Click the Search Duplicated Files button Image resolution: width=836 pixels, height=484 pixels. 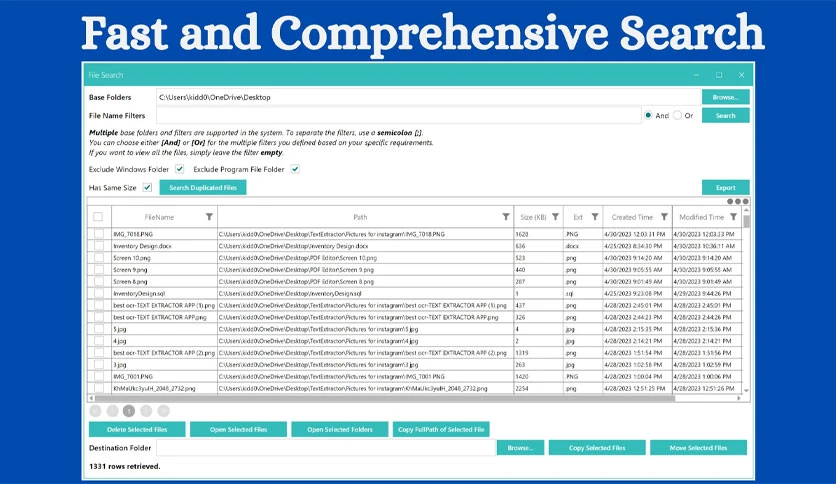(x=203, y=188)
